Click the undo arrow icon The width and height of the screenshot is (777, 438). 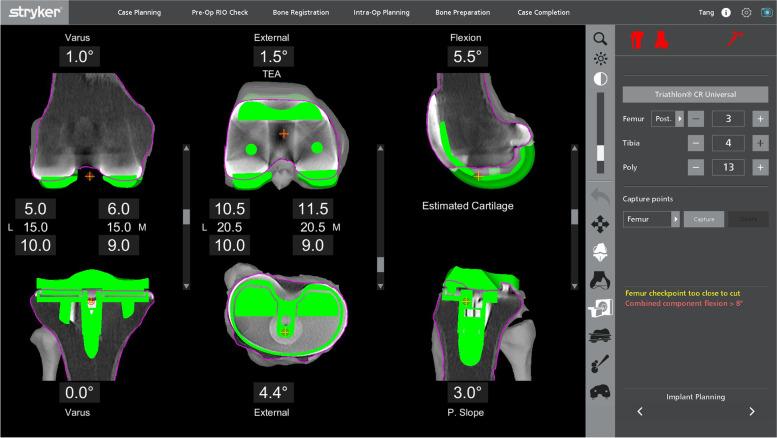pos(600,195)
